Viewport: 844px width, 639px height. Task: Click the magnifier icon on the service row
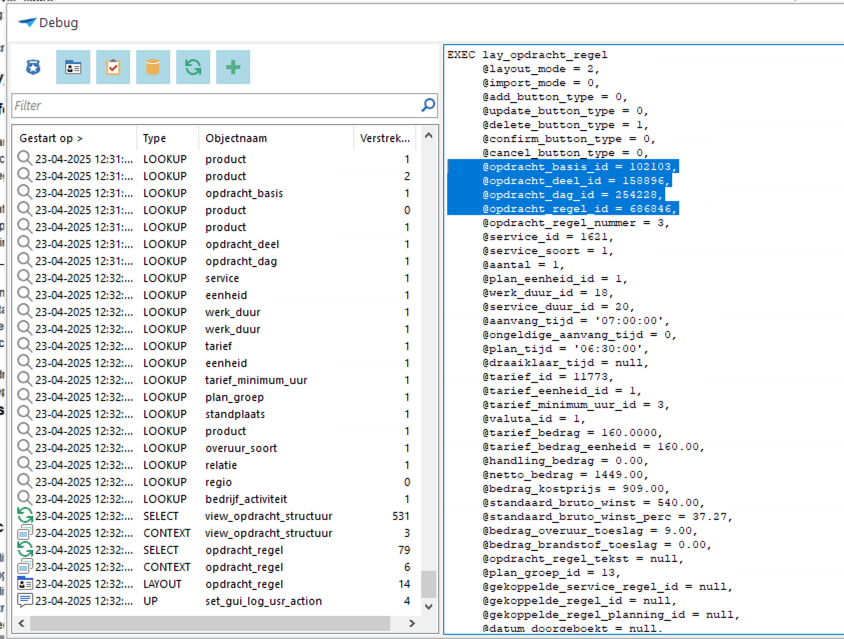[x=25, y=277]
